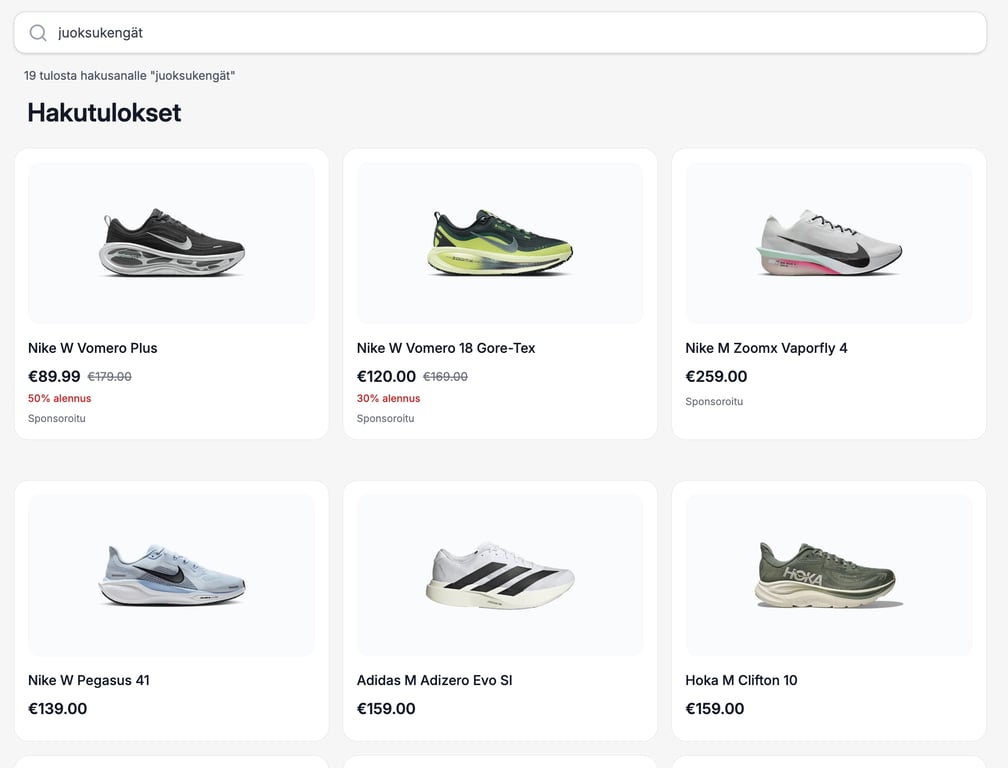Viewport: 1008px width, 768px height.
Task: Click the juoksukengät search input field
Action: pyautogui.click(x=500, y=33)
